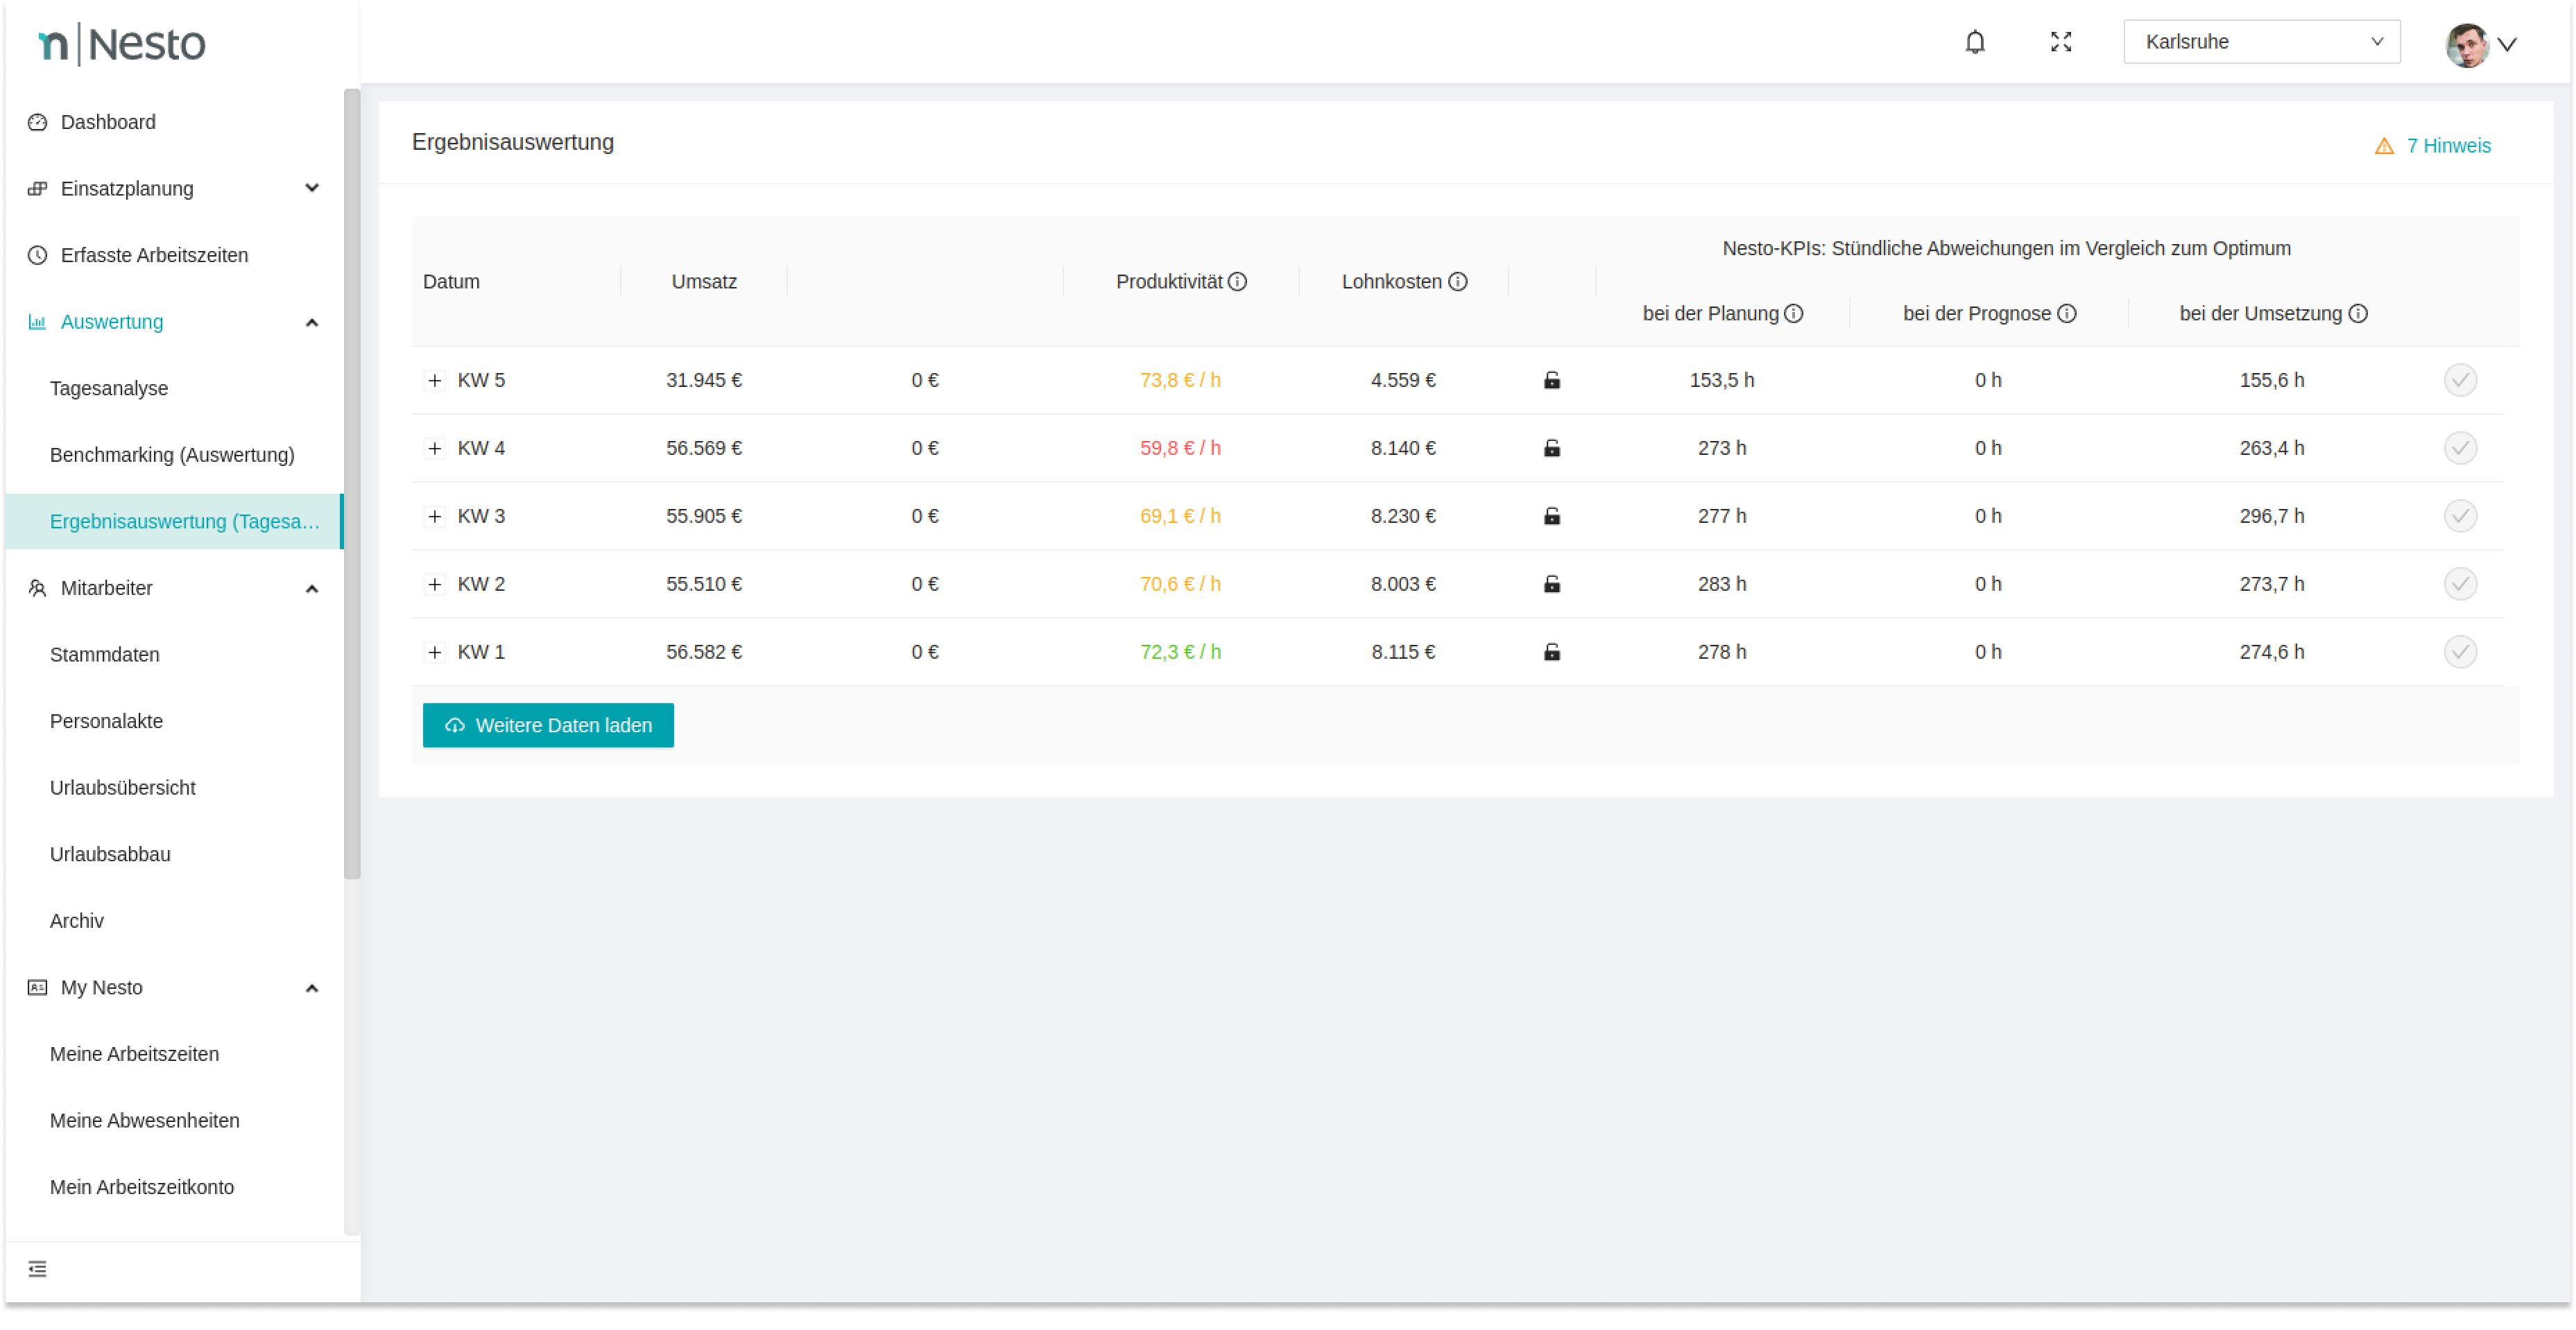Viewport: 2576px width, 1330px height.
Task: Show info for Produktivität column
Action: [x=1237, y=282]
